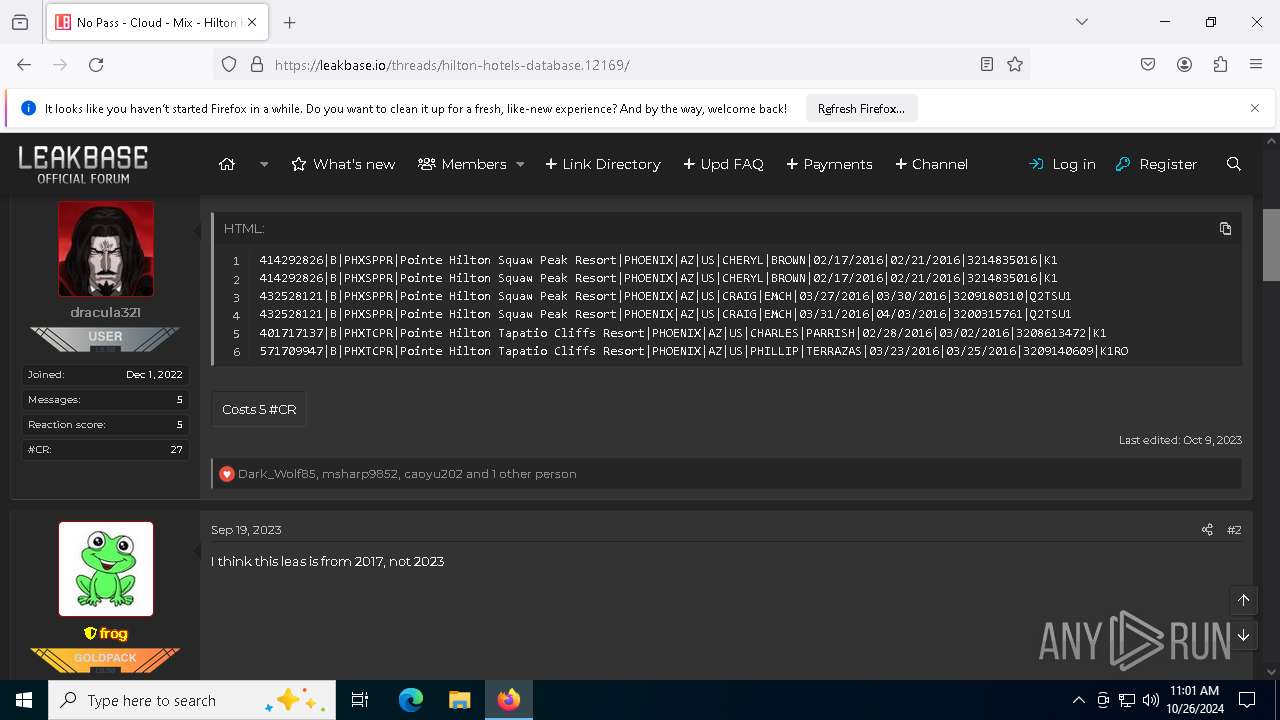Open the extensions puzzle icon
The image size is (1280, 720).
[1220, 64]
